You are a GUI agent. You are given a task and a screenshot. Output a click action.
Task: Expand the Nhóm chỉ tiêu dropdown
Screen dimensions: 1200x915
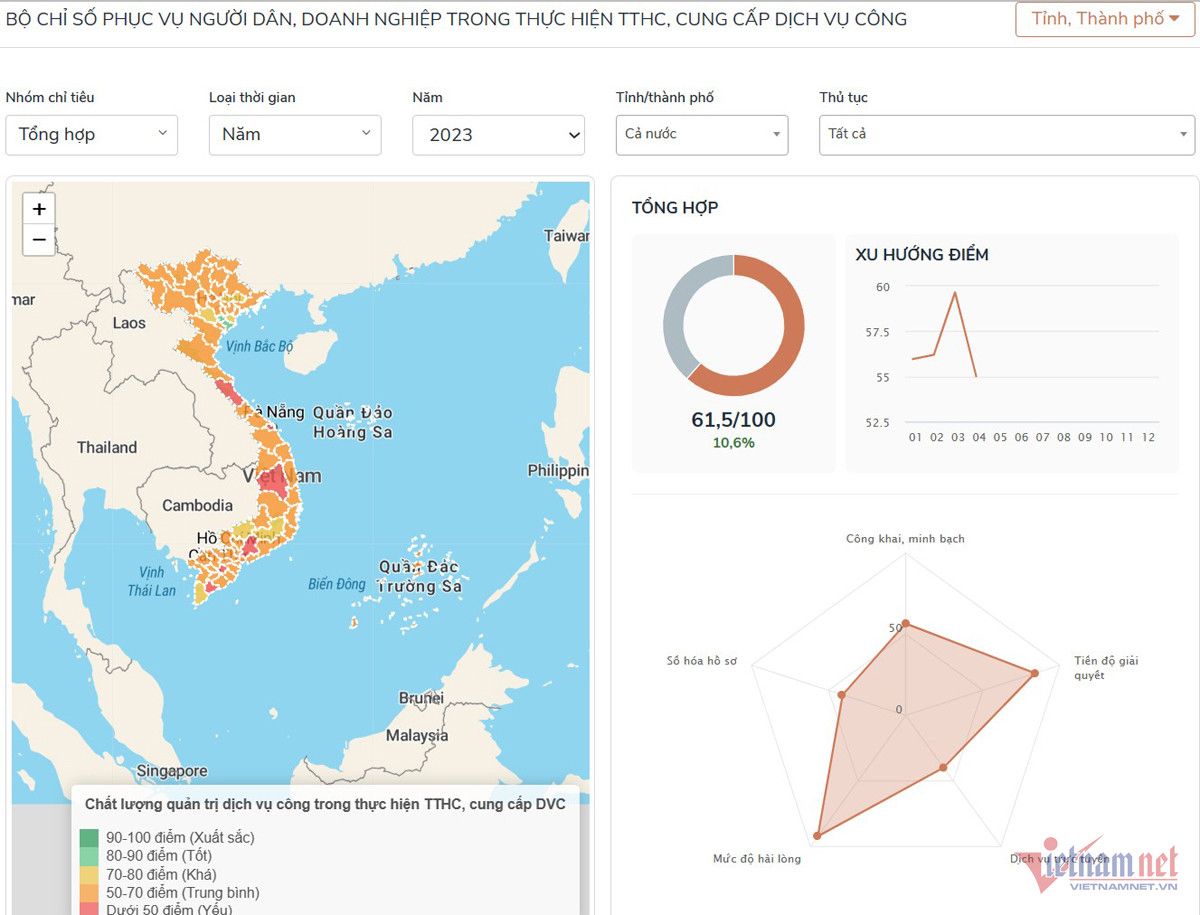point(91,135)
